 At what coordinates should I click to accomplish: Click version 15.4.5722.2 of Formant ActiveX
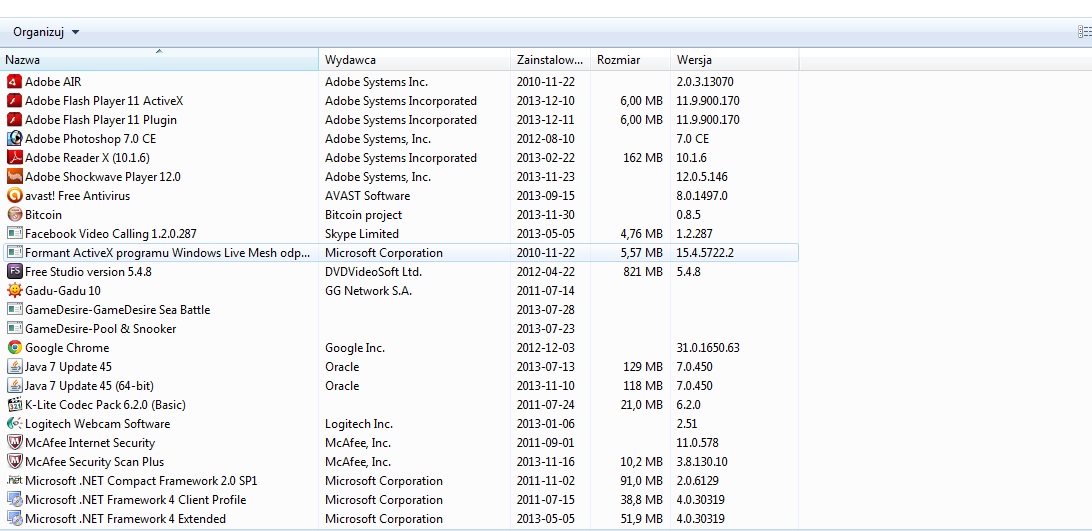click(705, 253)
